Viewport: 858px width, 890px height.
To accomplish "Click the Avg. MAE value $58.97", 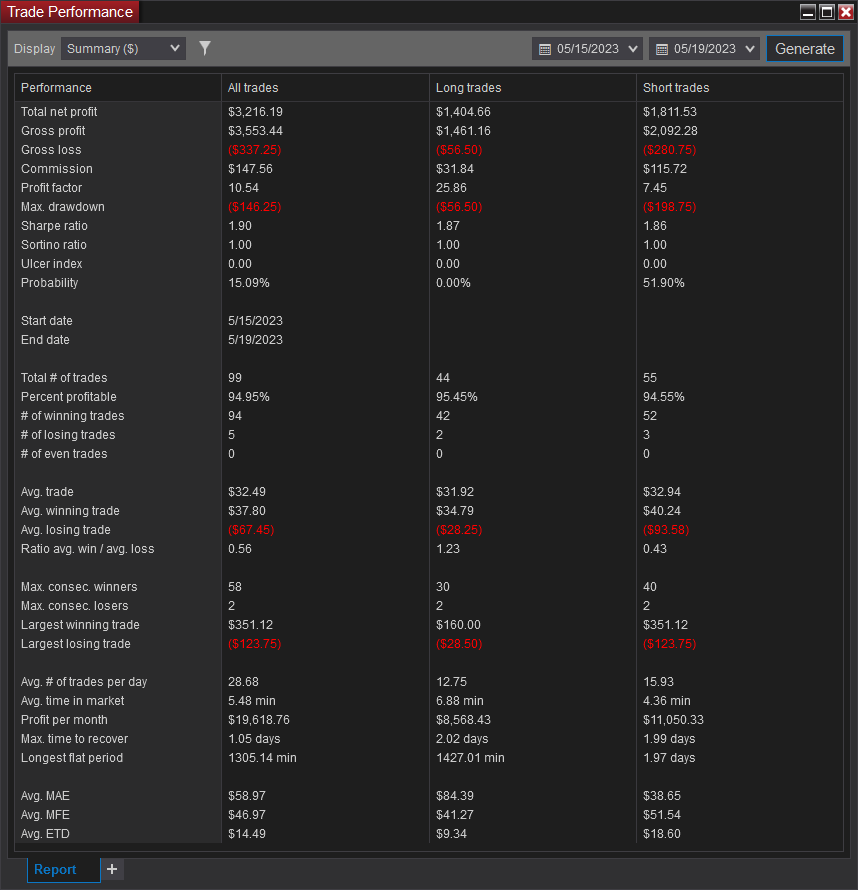I will point(247,796).
